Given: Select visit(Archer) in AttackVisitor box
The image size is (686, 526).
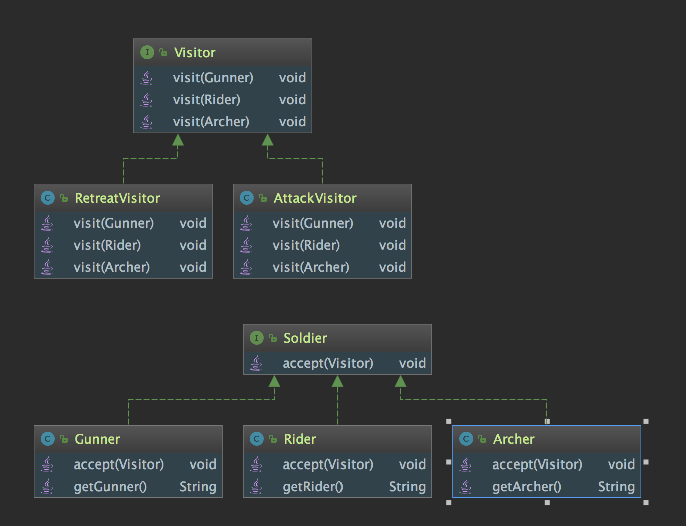Looking at the screenshot, I should 311,267.
